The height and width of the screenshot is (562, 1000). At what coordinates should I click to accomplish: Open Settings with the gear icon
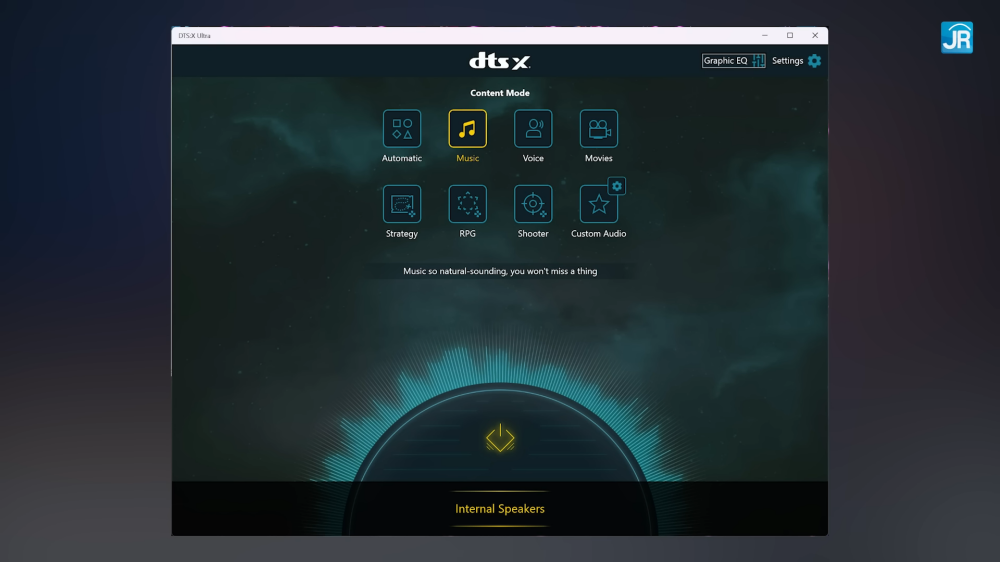(814, 61)
